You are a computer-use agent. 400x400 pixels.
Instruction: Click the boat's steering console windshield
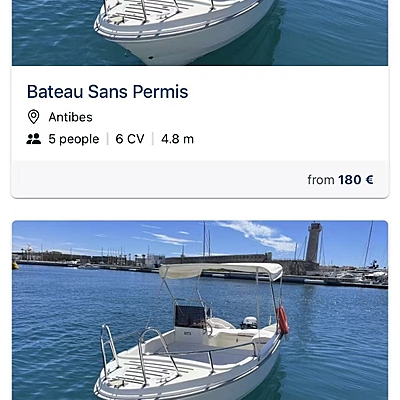click(x=190, y=316)
